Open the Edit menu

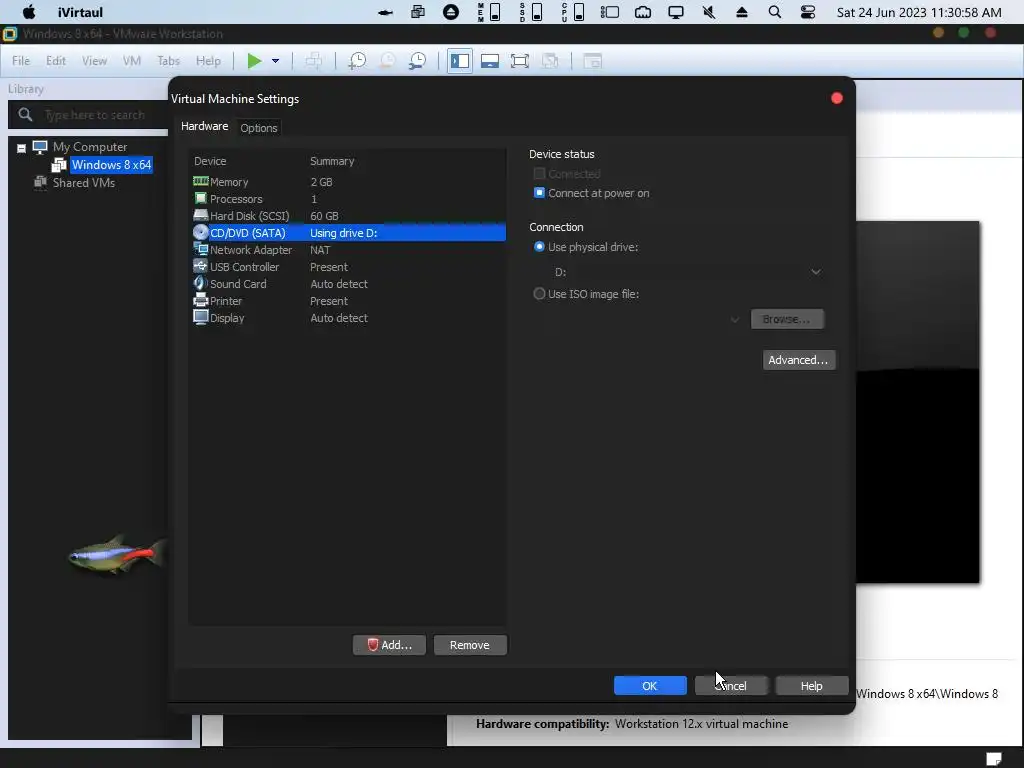56,61
